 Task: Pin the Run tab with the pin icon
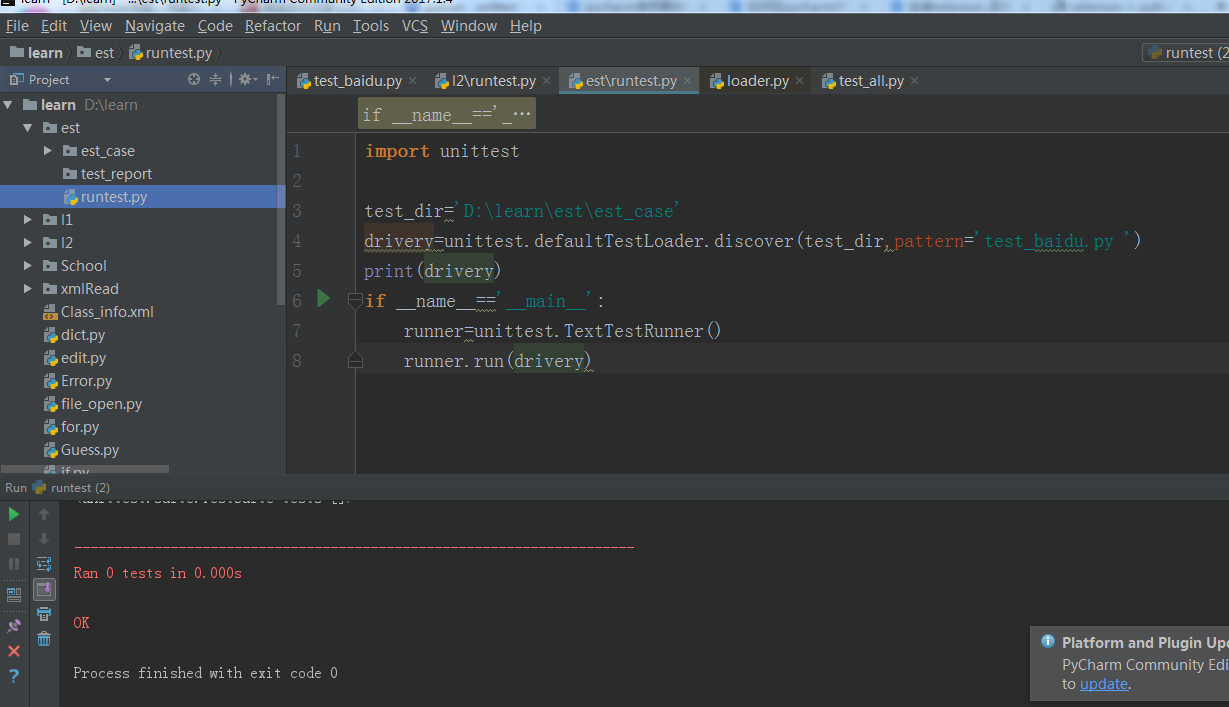(x=14, y=626)
